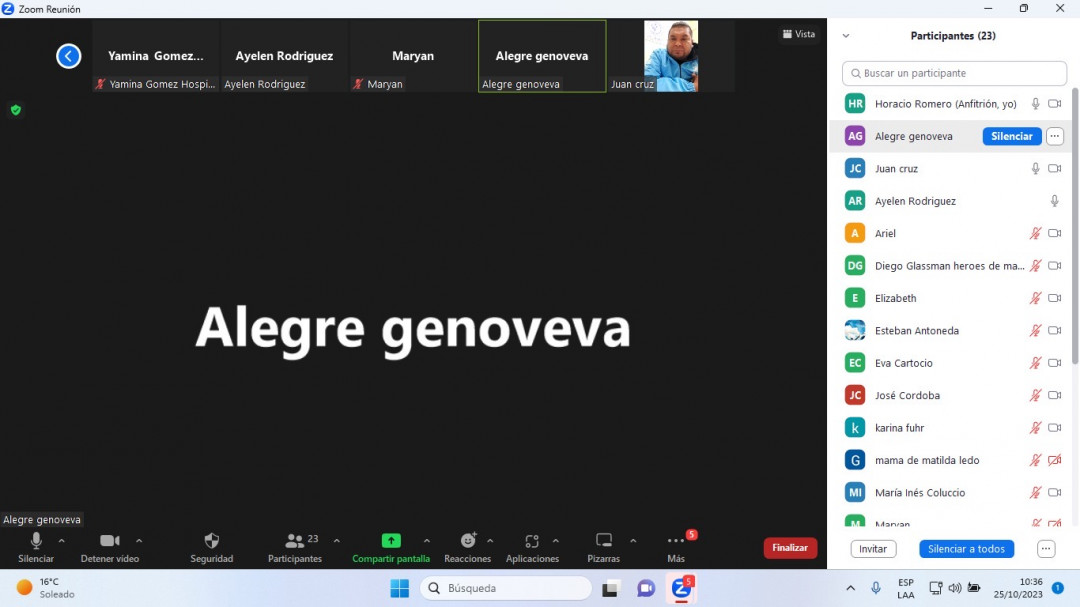Viewport: 1080px width, 607px height.
Task: Open video options arrow beside Detener video
Action: coord(139,542)
